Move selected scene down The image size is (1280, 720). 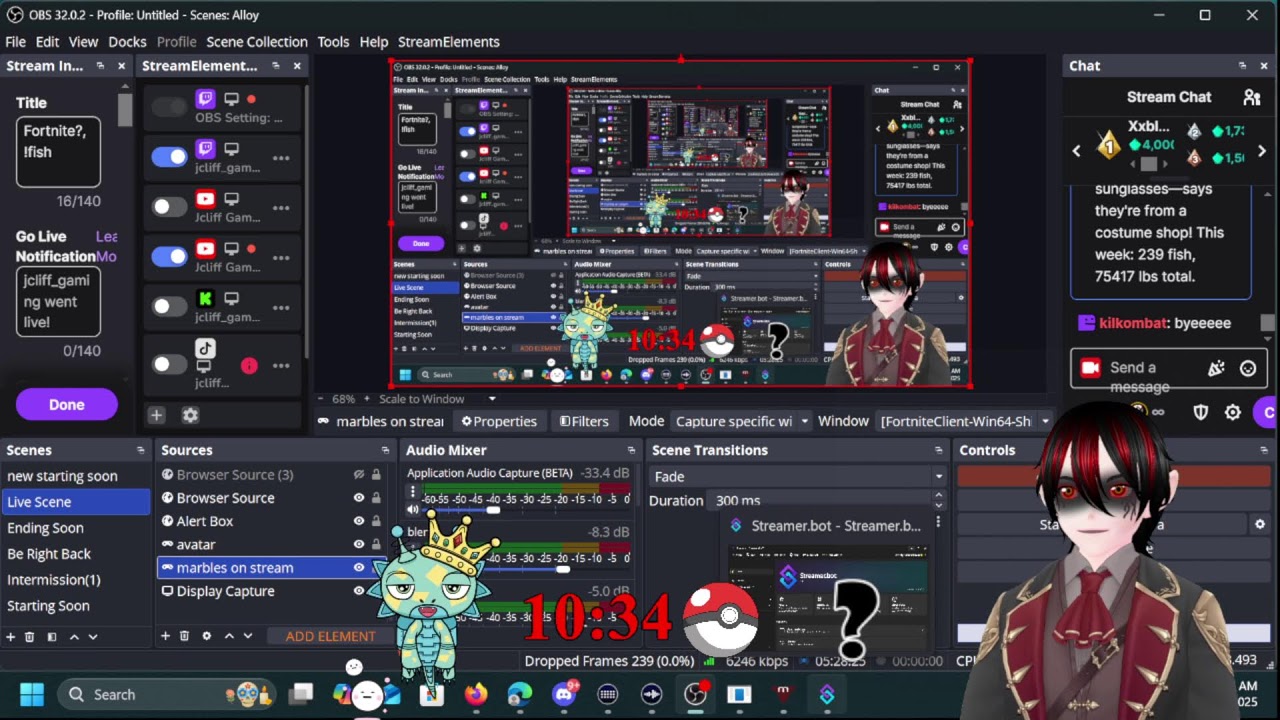point(93,636)
